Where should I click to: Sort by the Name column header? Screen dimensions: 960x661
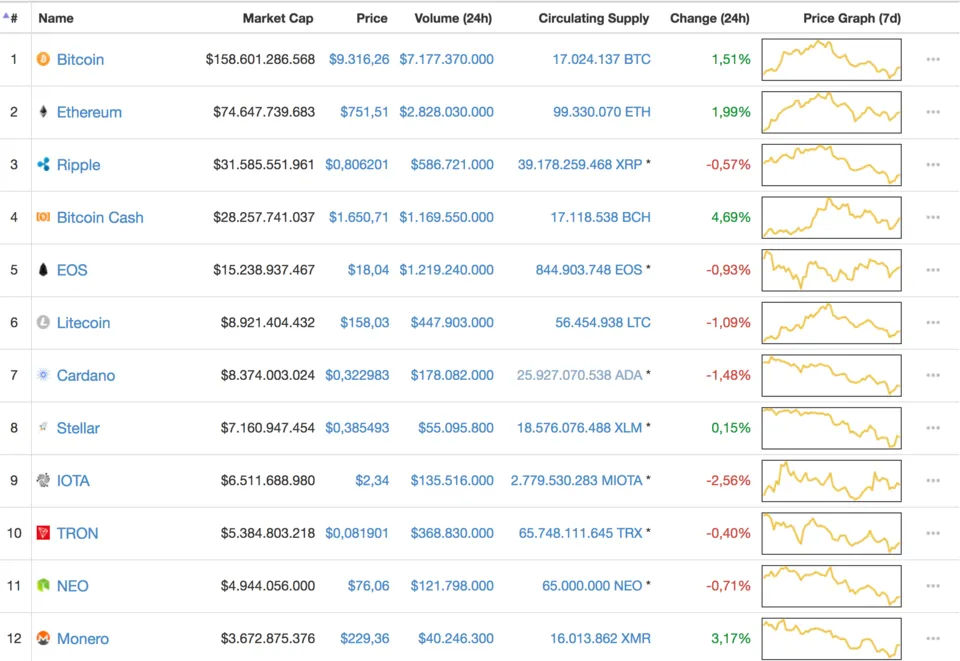(56, 18)
